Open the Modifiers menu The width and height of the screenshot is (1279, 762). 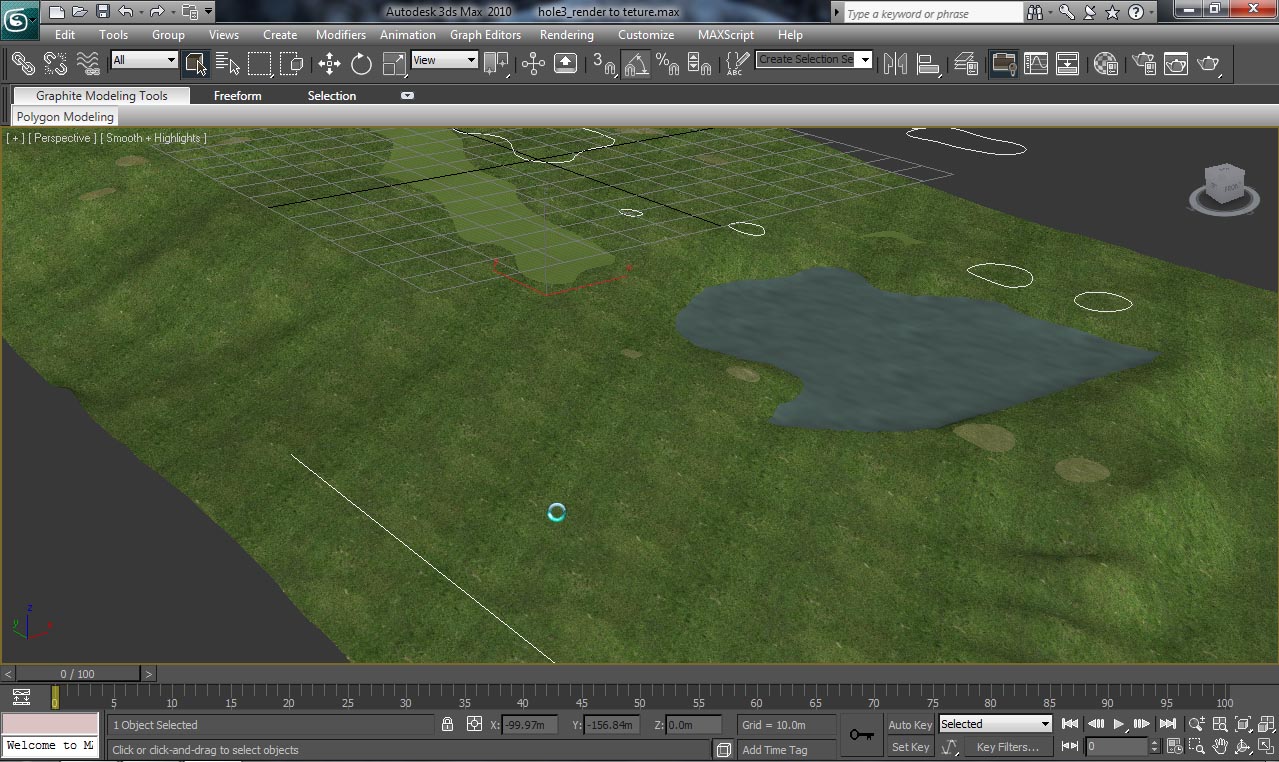pos(340,34)
